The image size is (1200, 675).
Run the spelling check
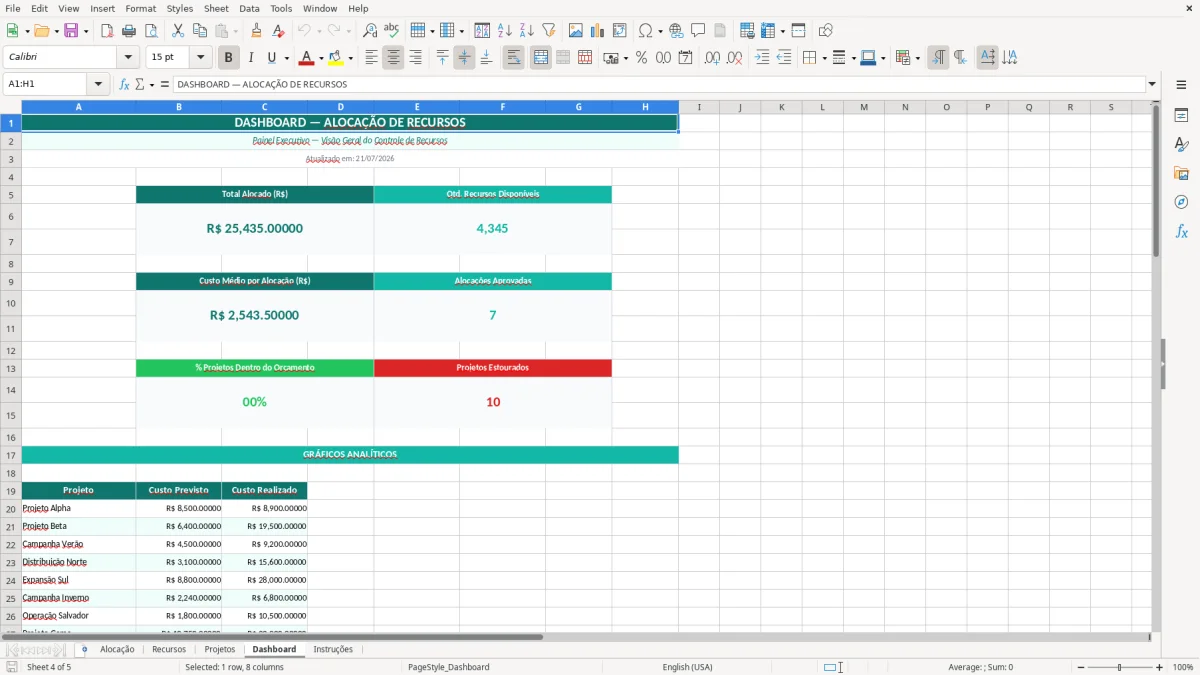click(x=392, y=31)
